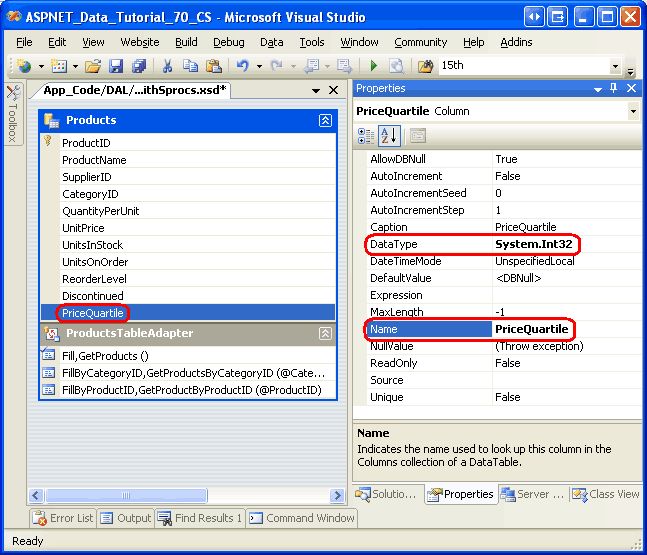
Task: Open the 15th find combo dropdown
Action: coord(615,66)
